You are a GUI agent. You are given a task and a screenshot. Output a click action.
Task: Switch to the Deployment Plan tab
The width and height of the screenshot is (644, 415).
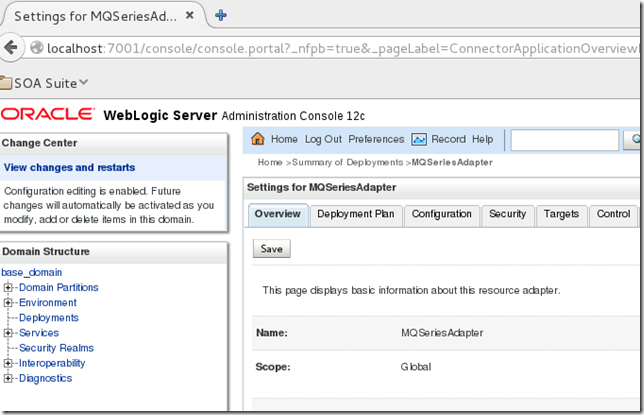(x=354, y=214)
